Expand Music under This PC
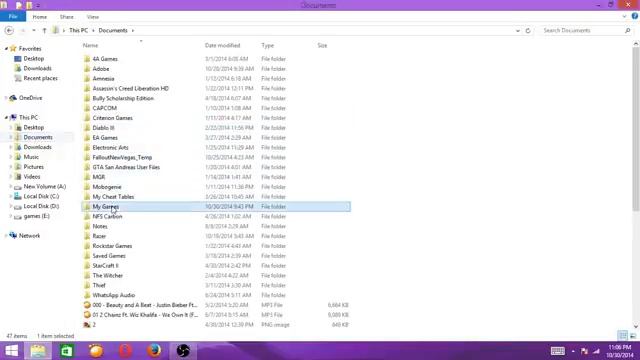Viewport: 640px width, 360px height. [x=11, y=157]
